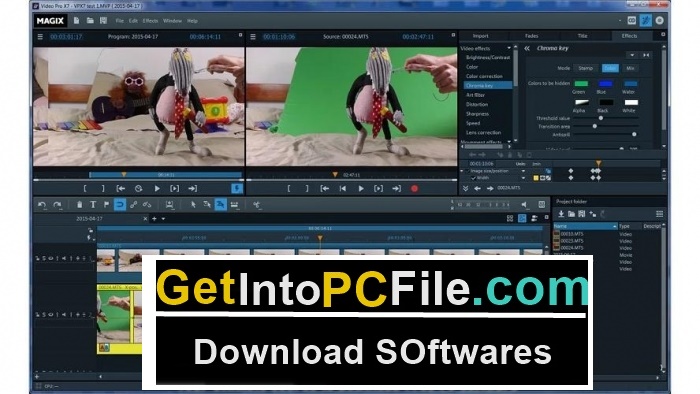Expand the Video effects dropdown arrow
This screenshot has height=394, width=700.
coord(508,48)
